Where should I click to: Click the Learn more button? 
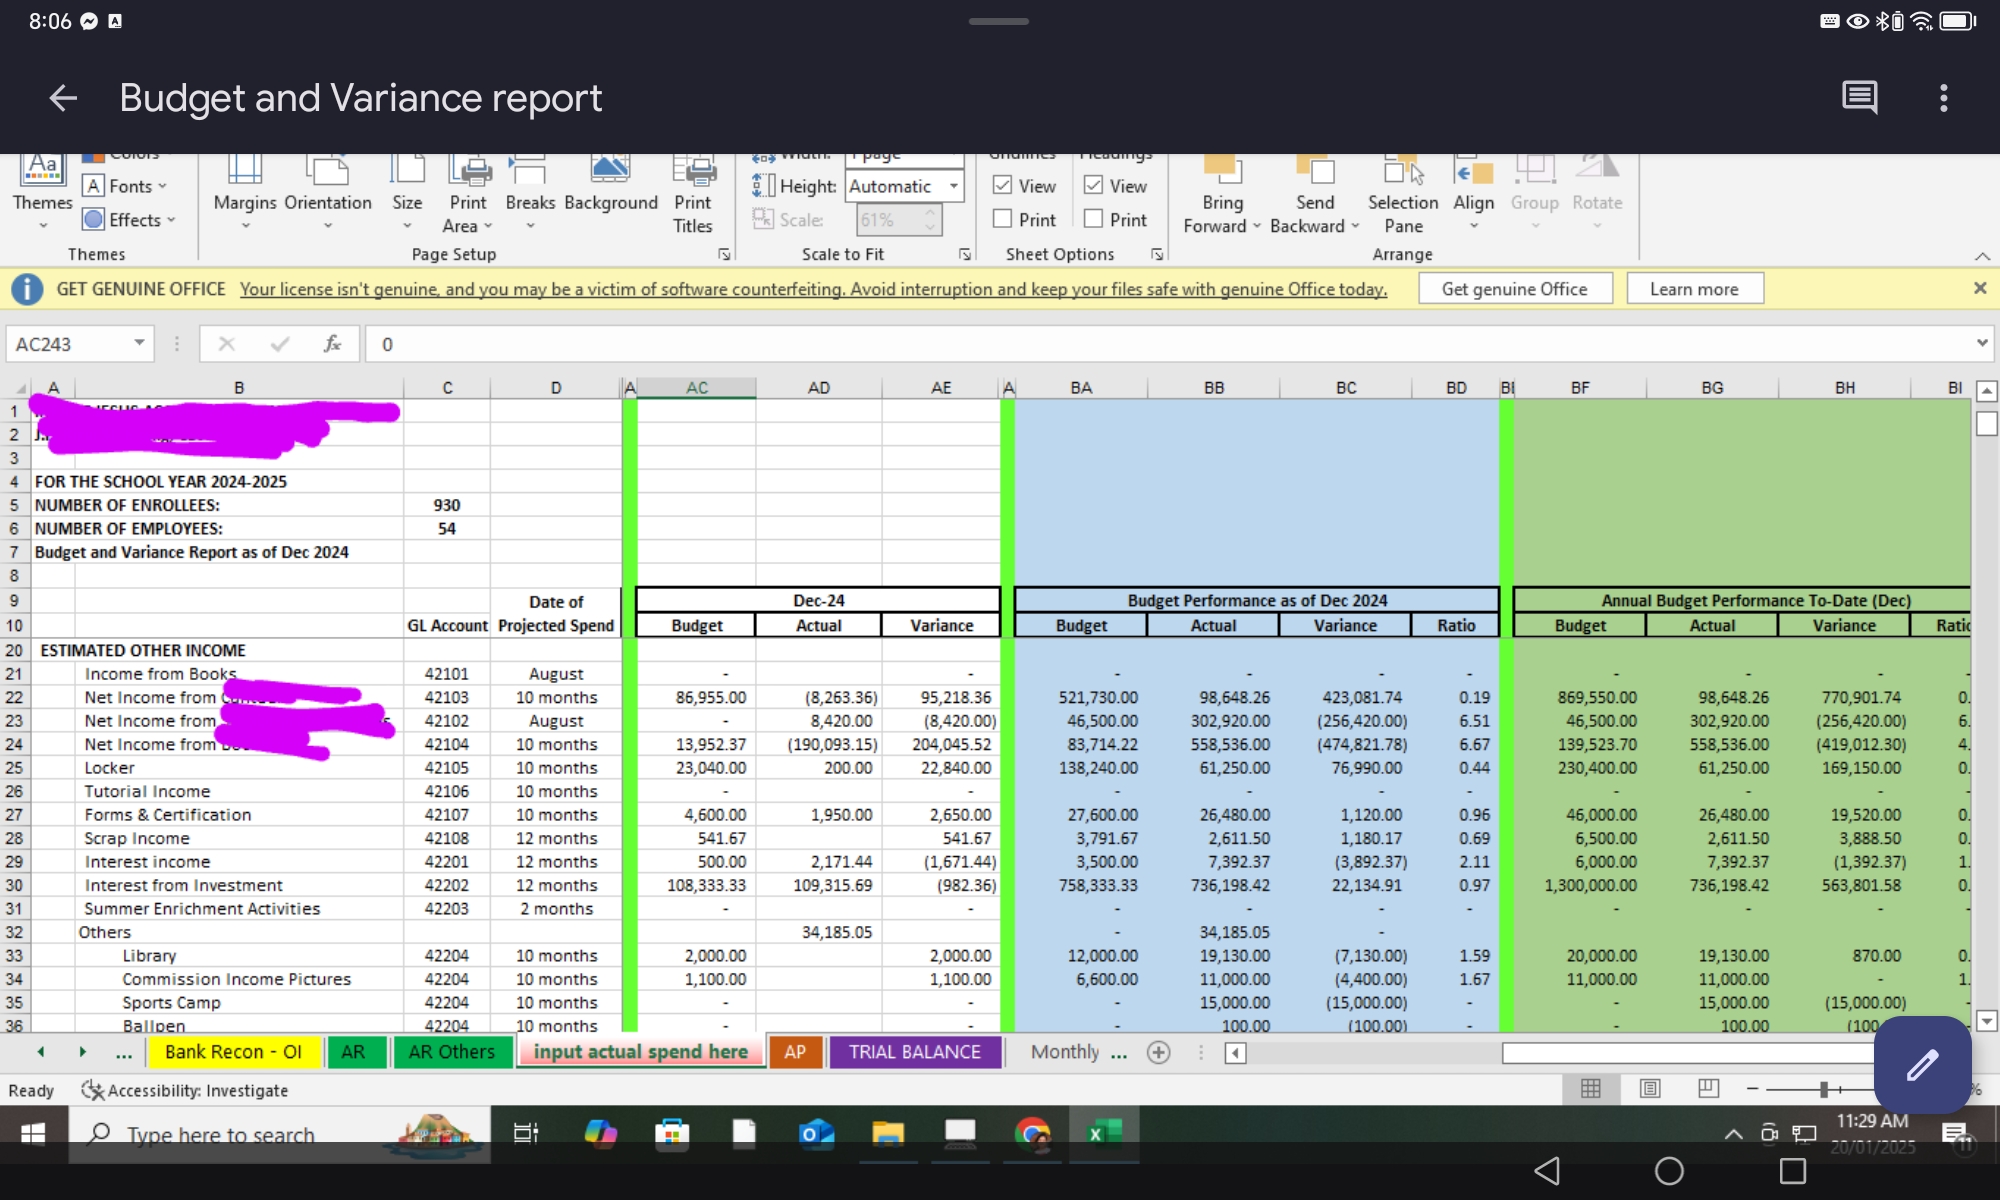coord(1694,289)
